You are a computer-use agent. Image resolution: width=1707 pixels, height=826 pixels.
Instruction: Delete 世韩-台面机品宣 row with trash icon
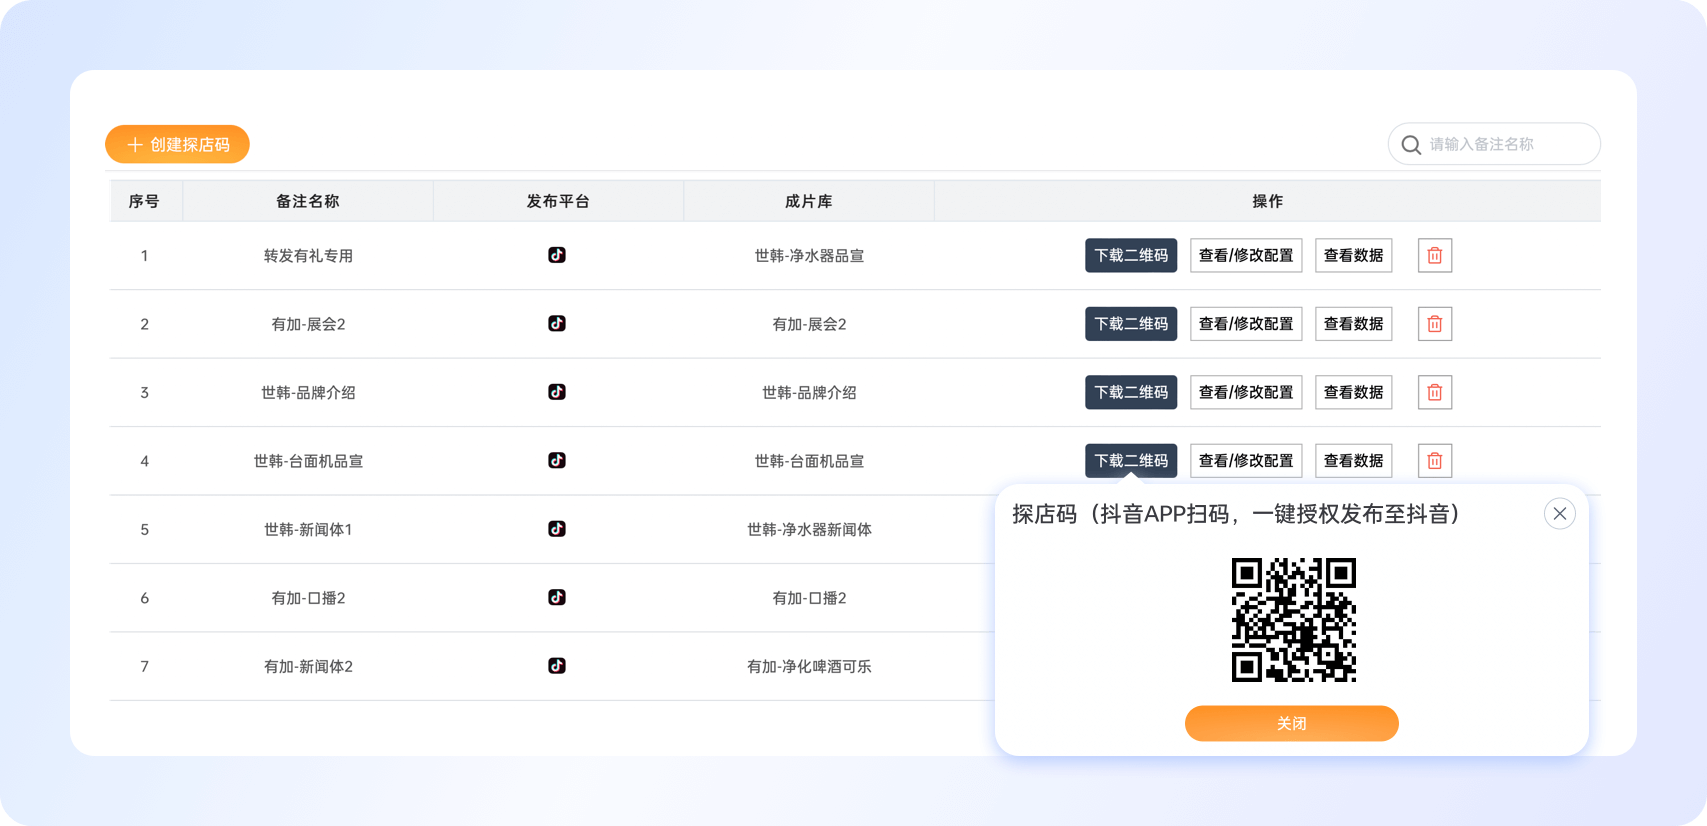1435,461
